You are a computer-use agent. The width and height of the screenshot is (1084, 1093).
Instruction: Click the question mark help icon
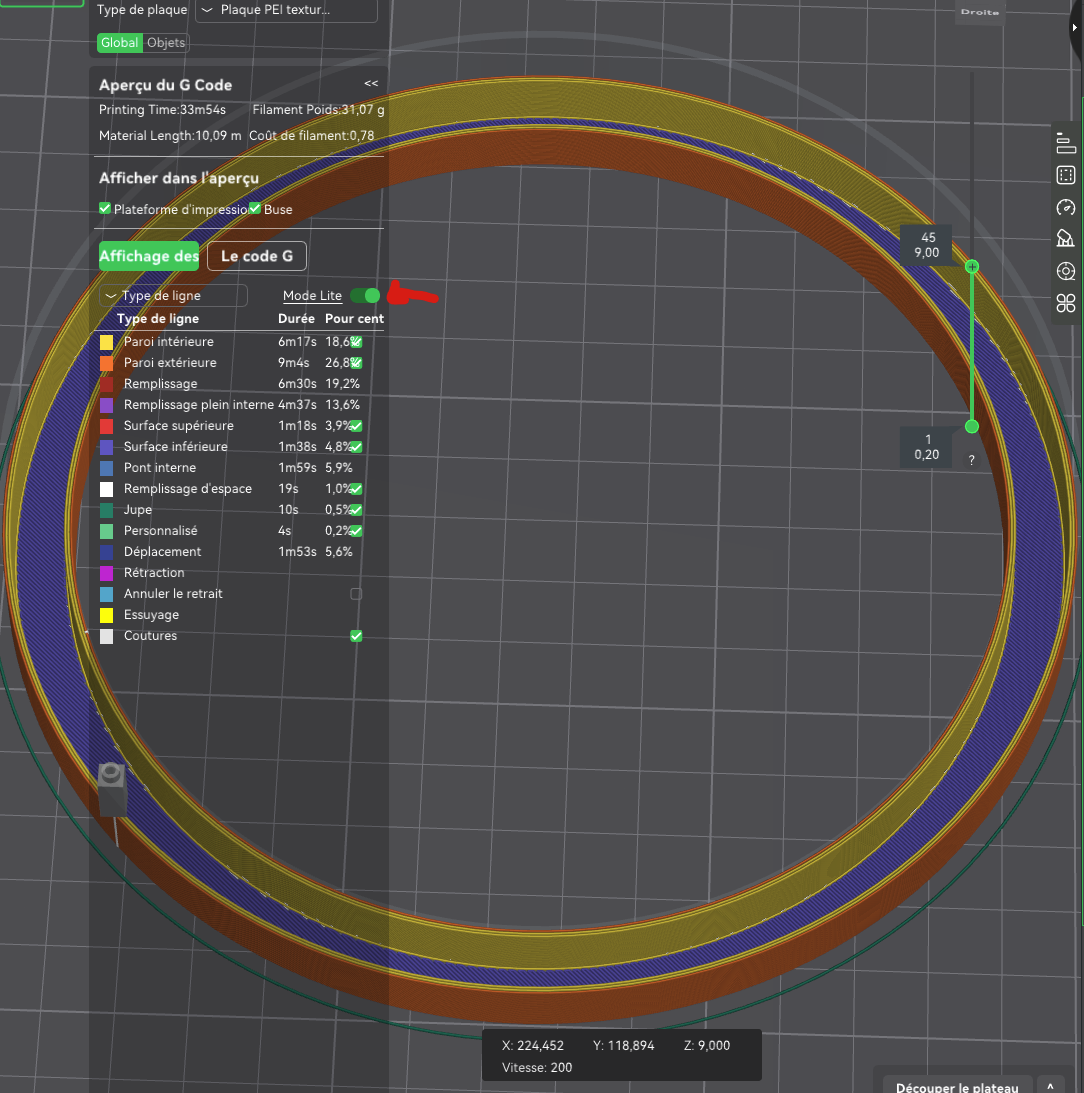pos(972,460)
